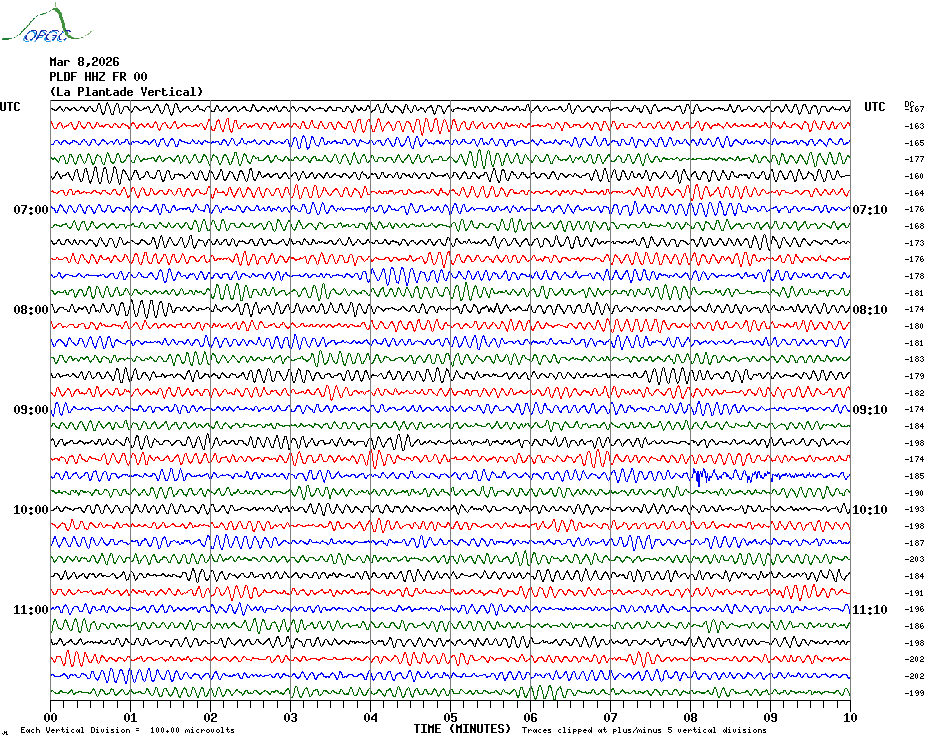This screenshot has width=930, height=744.
Task: Click the DC offset value "-173"
Action: (x=915, y=243)
